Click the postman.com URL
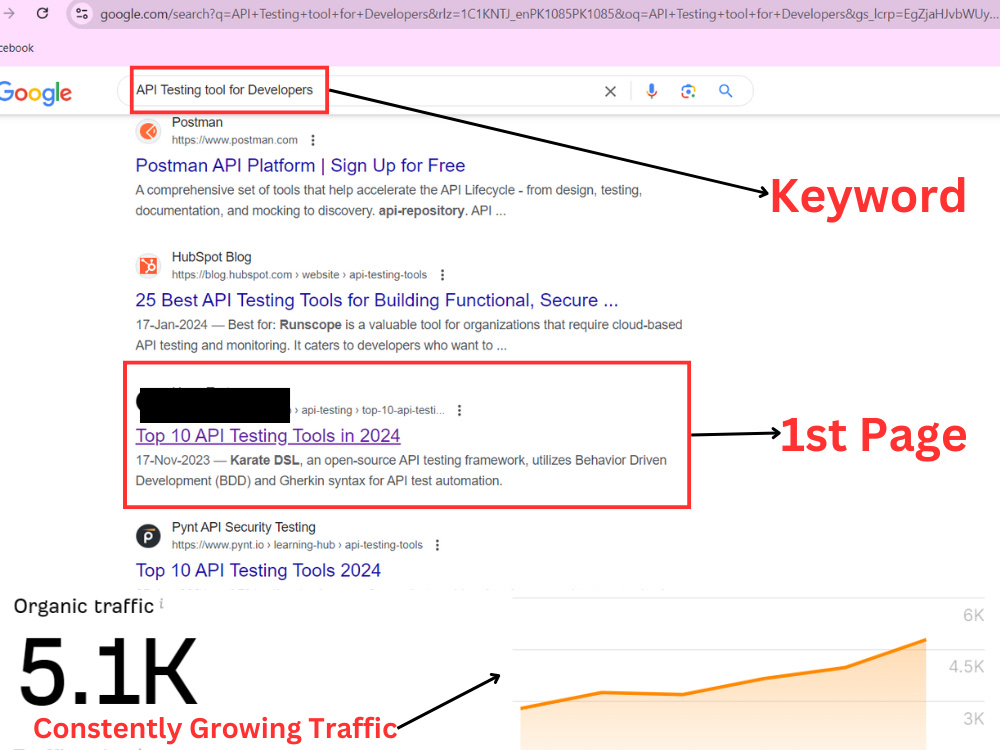This screenshot has width=1000, height=750. tap(235, 140)
